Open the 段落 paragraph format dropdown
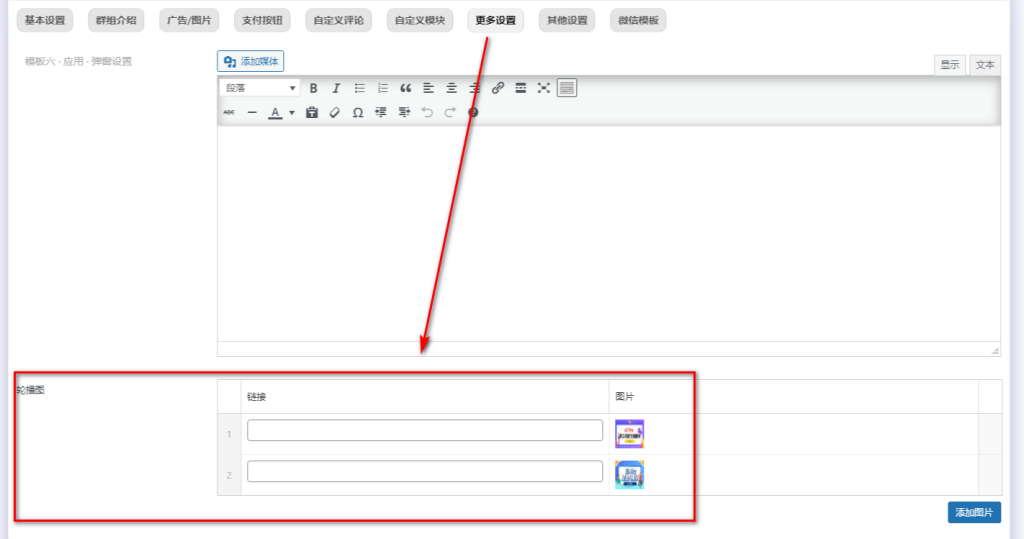This screenshot has height=539, width=1024. (x=260, y=88)
